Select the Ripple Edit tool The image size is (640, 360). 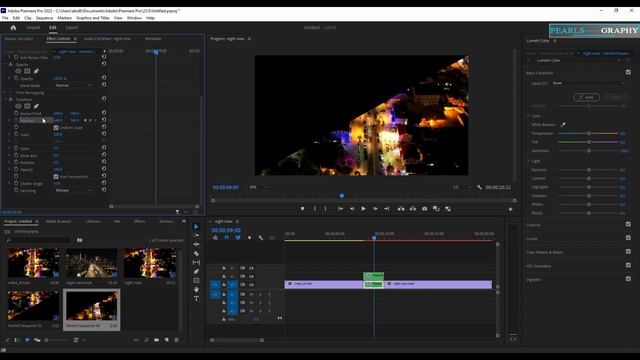point(196,244)
